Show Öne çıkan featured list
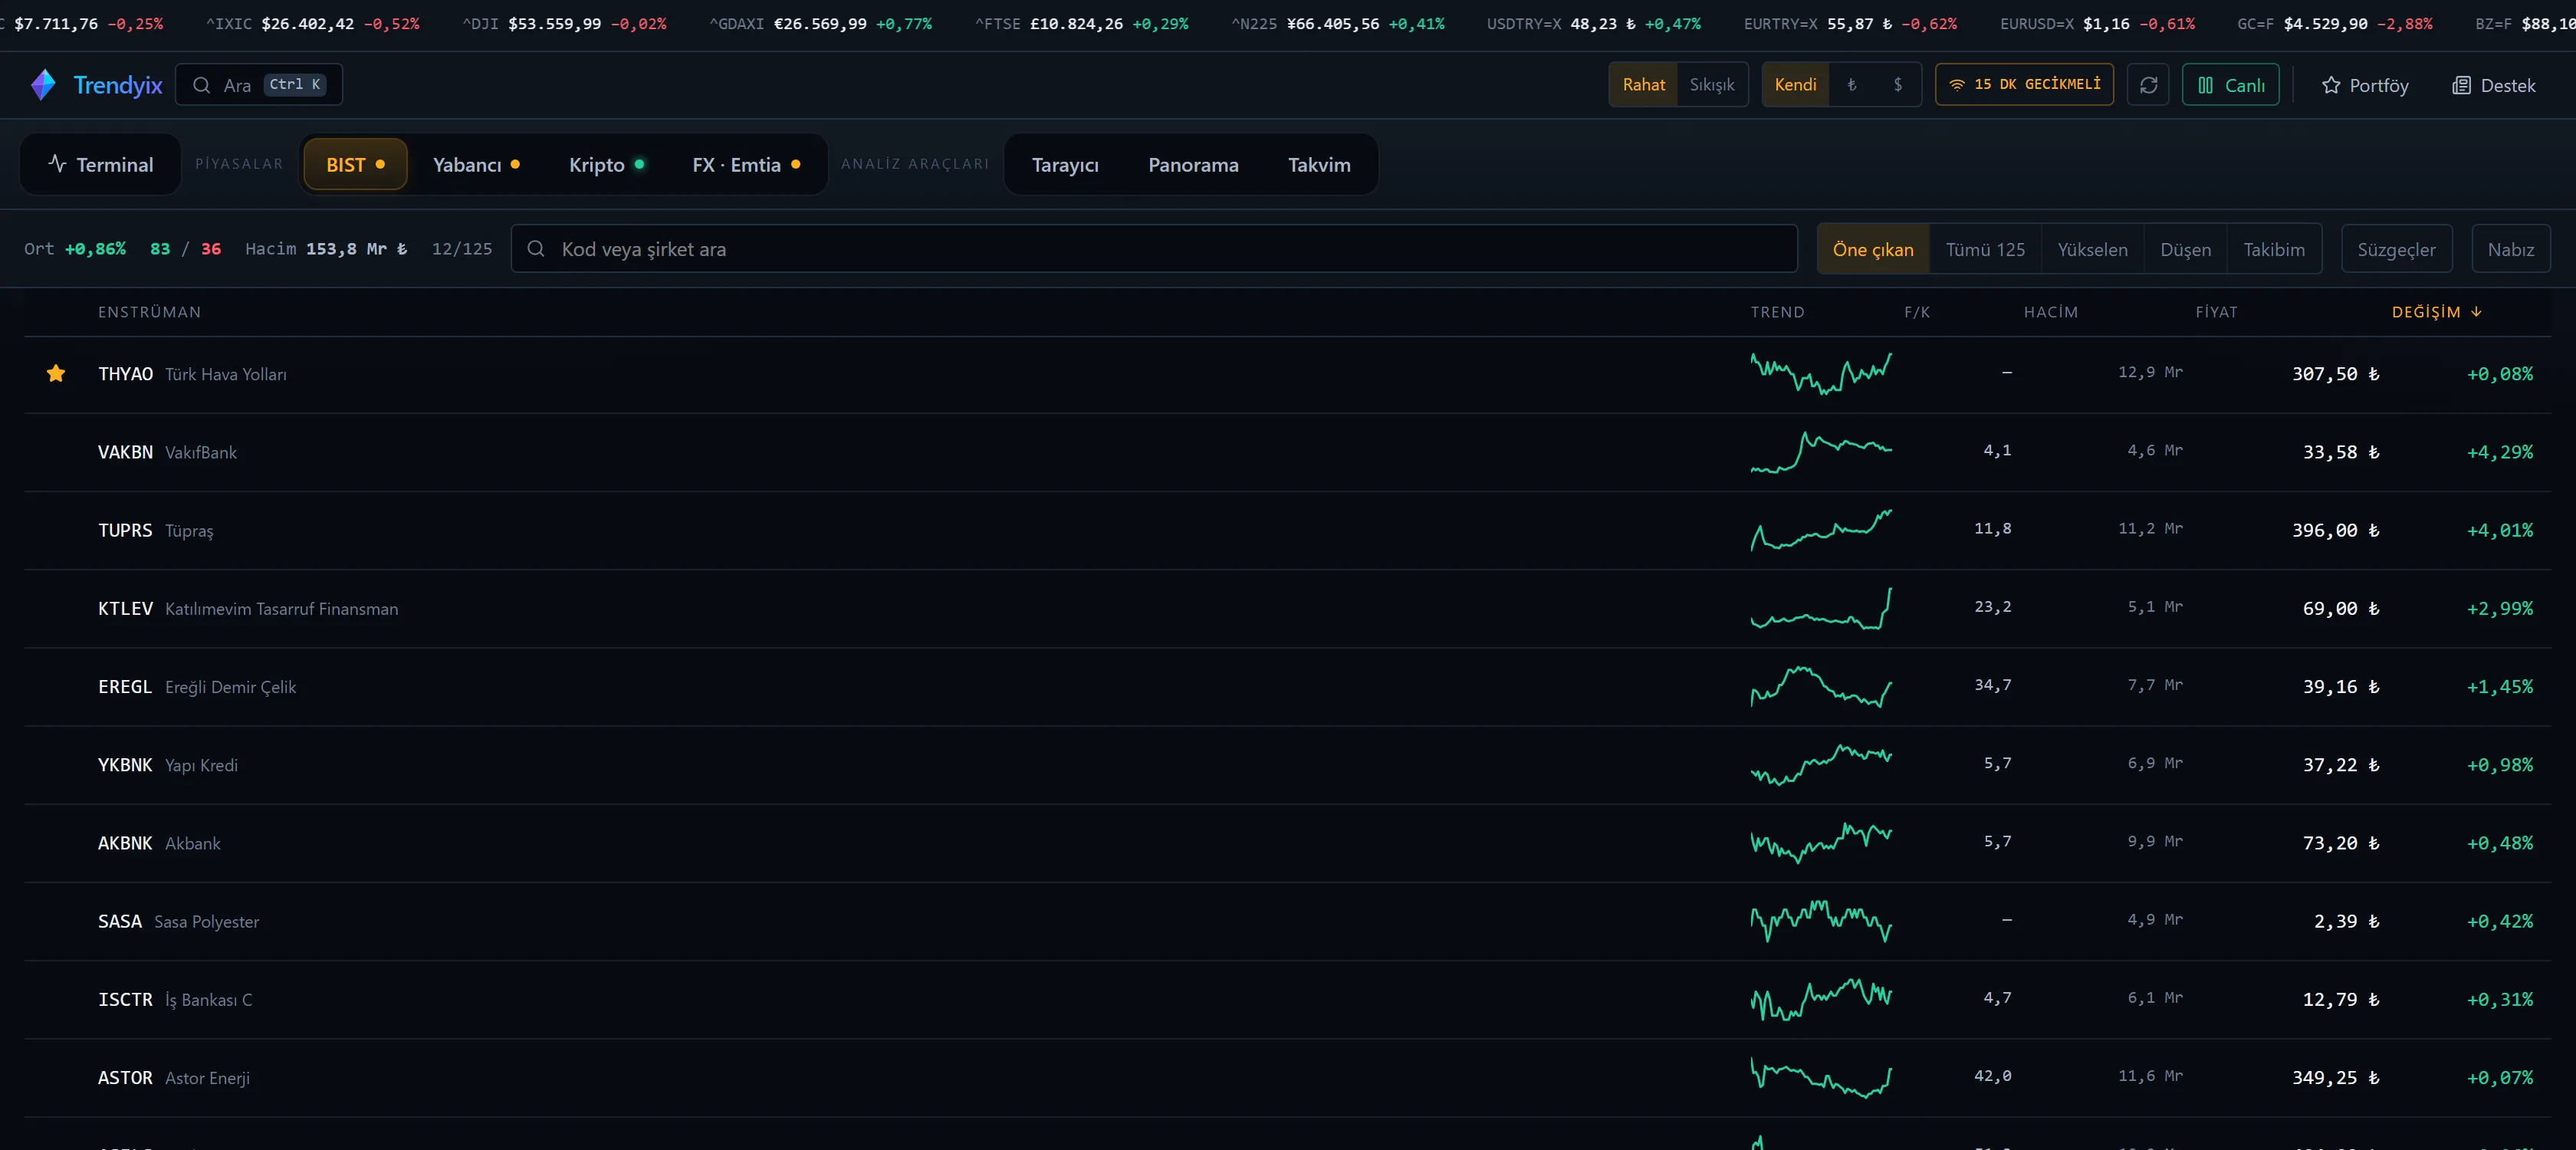This screenshot has width=2576, height=1150. (x=1872, y=249)
